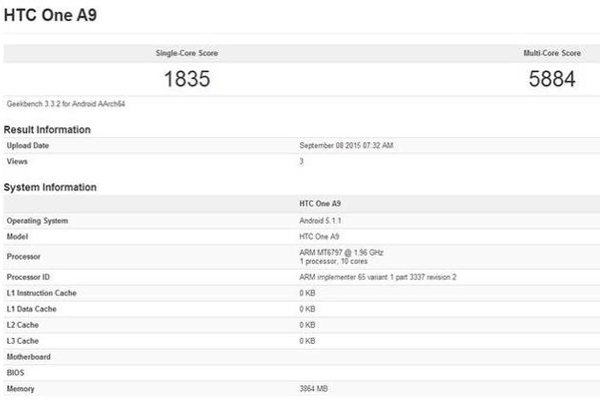Select the 3864 MB memory value

315,387
